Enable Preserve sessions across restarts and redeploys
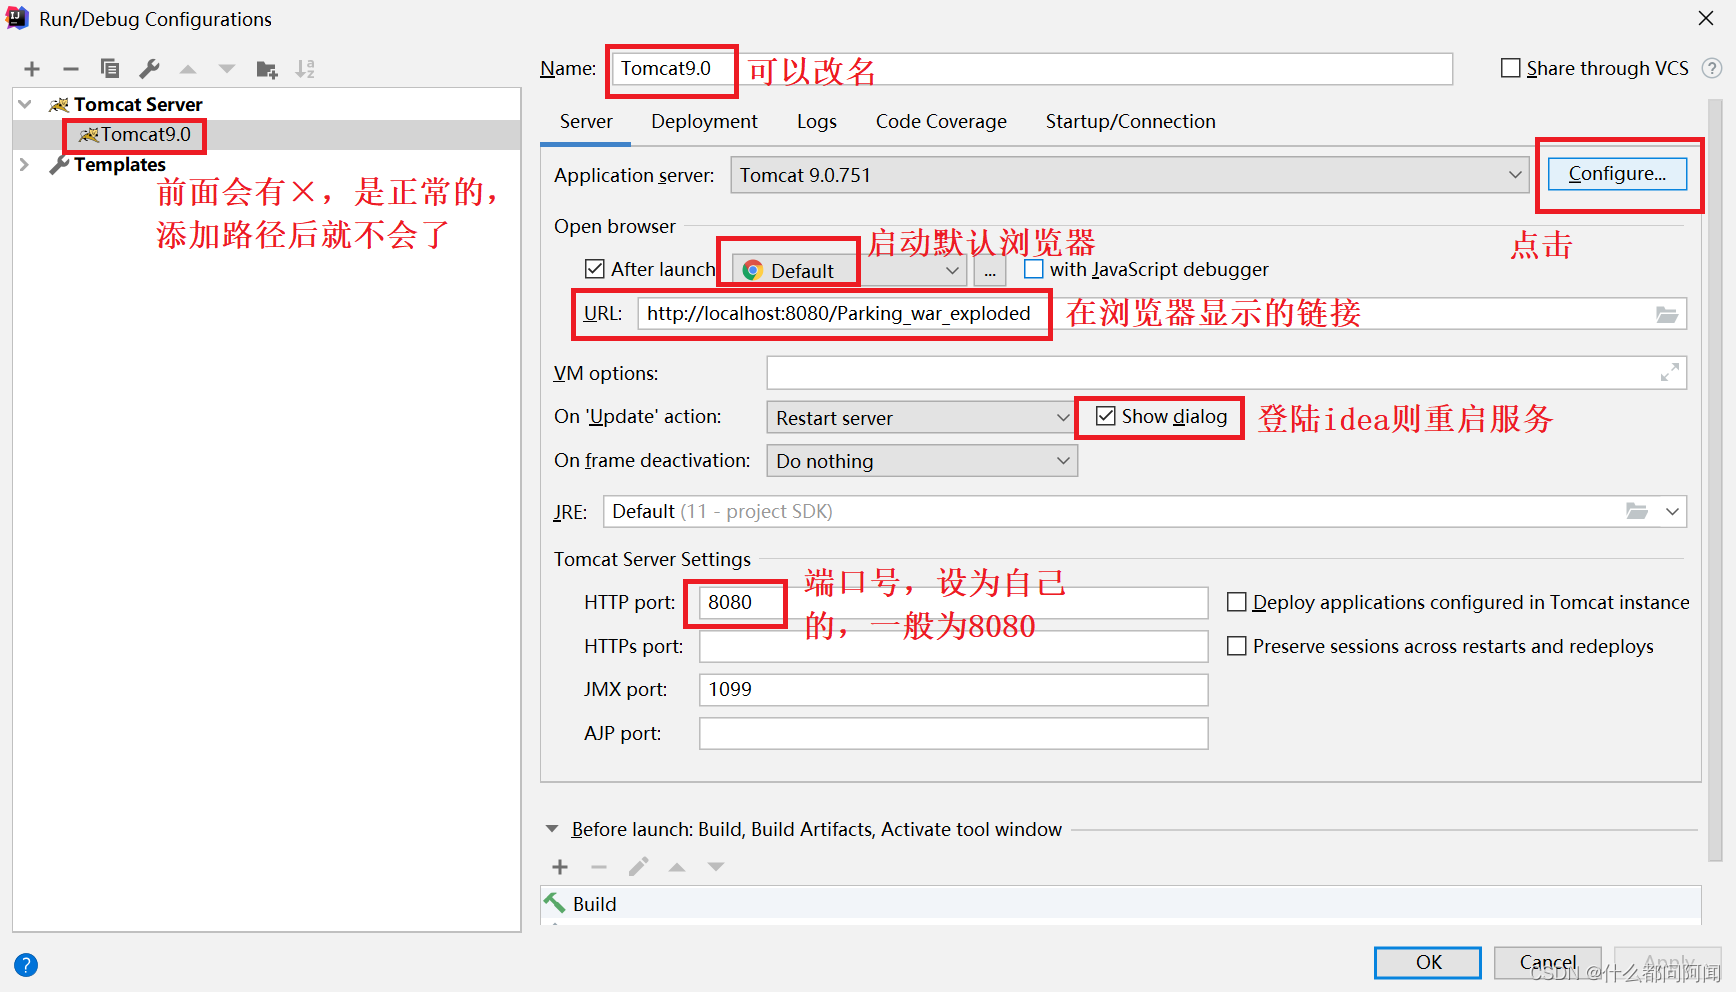The width and height of the screenshot is (1736, 992). [x=1237, y=646]
